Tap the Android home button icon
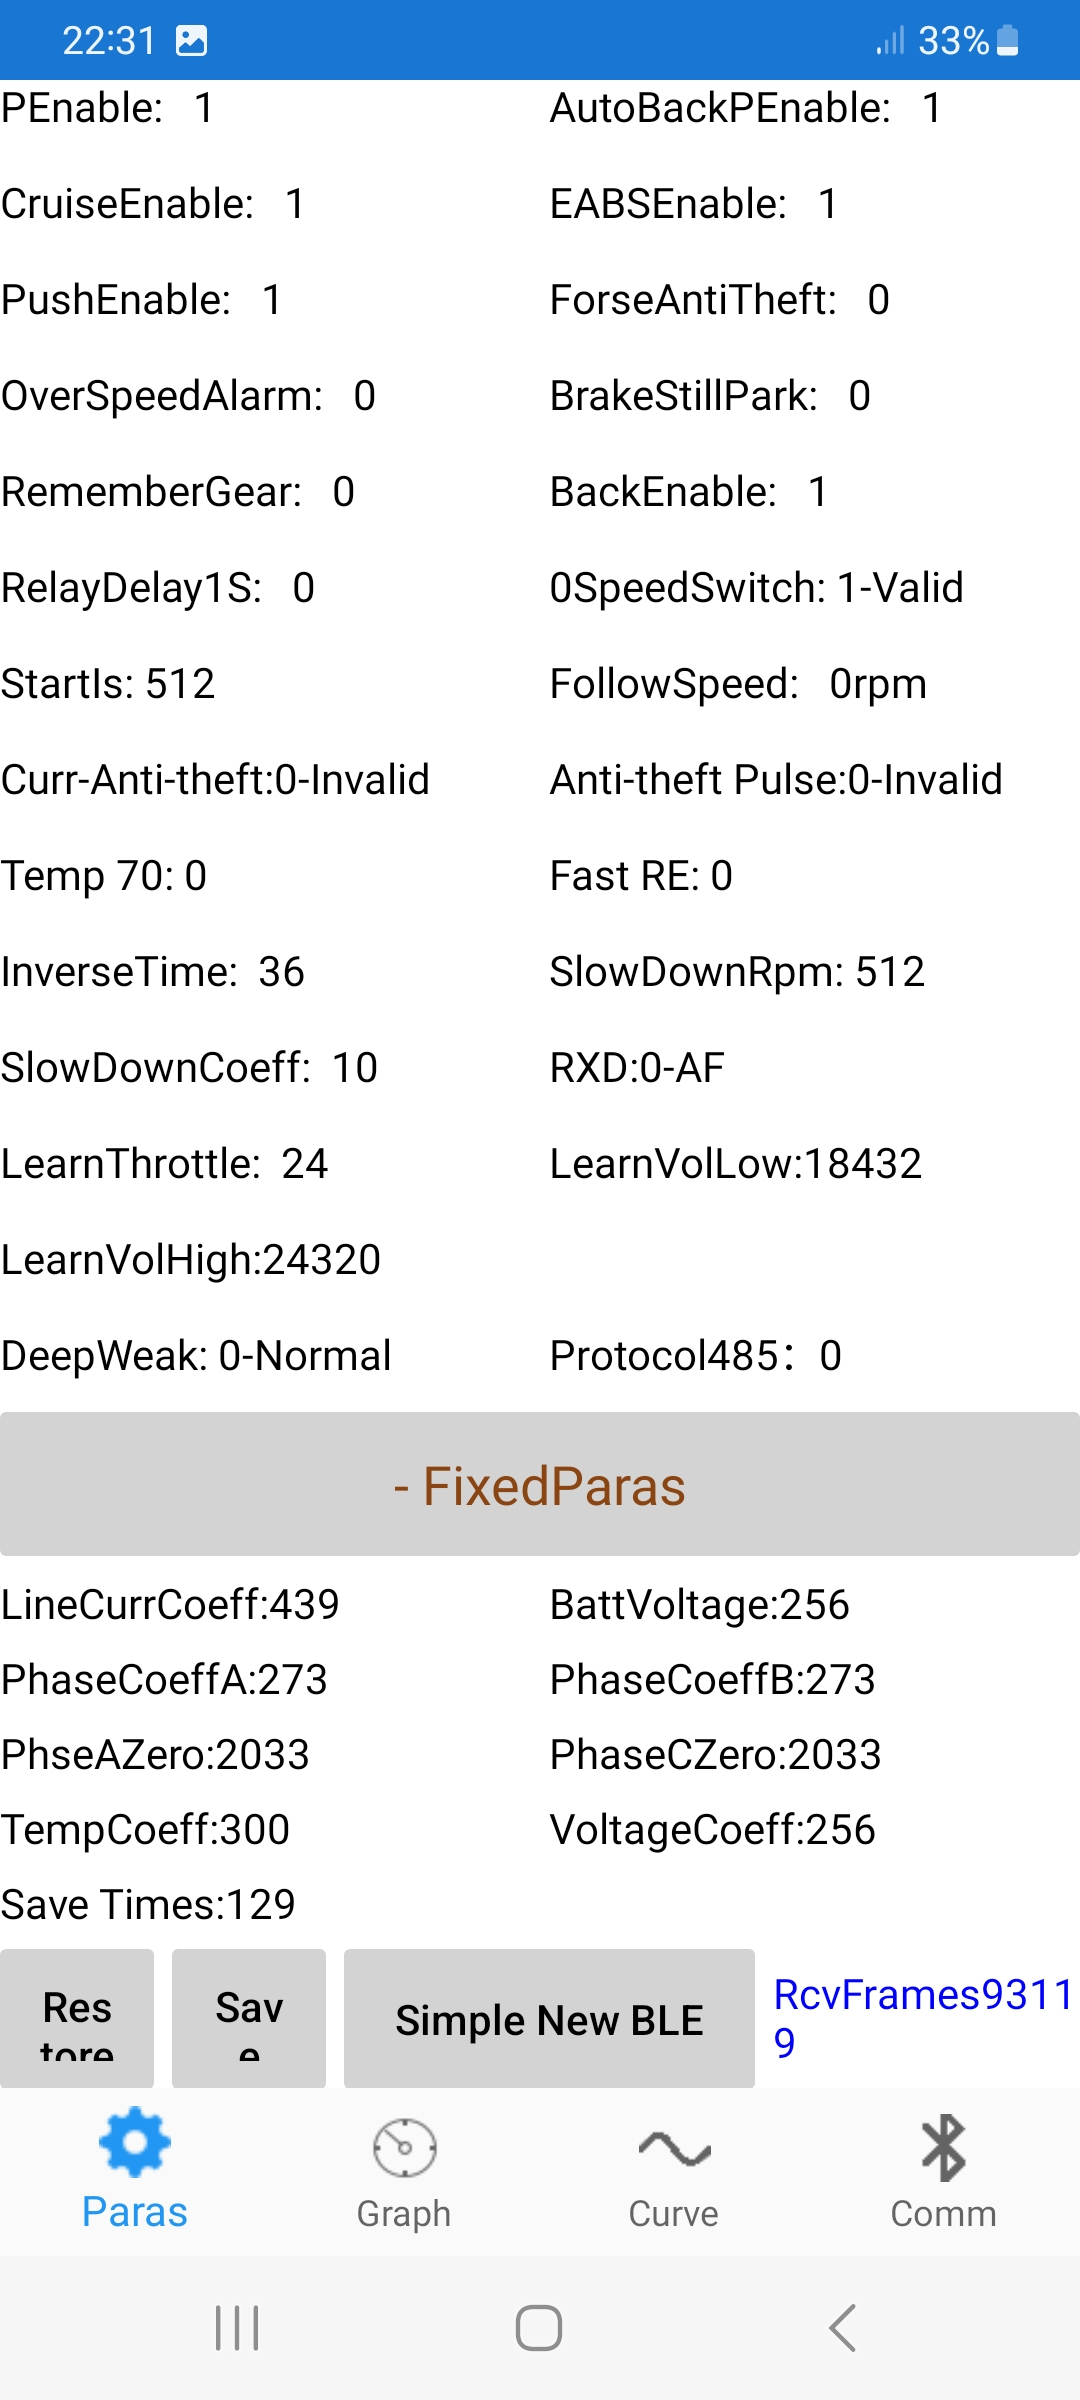This screenshot has width=1080, height=2400. (539, 2328)
